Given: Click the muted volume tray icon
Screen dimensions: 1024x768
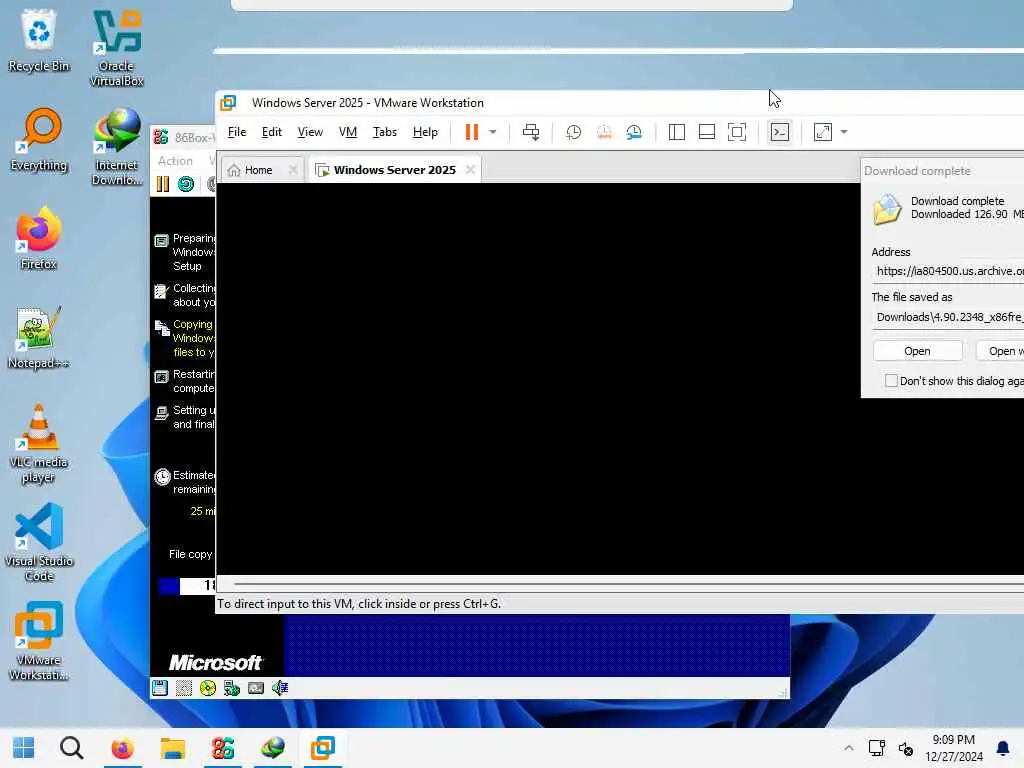Looking at the screenshot, I should 906,748.
